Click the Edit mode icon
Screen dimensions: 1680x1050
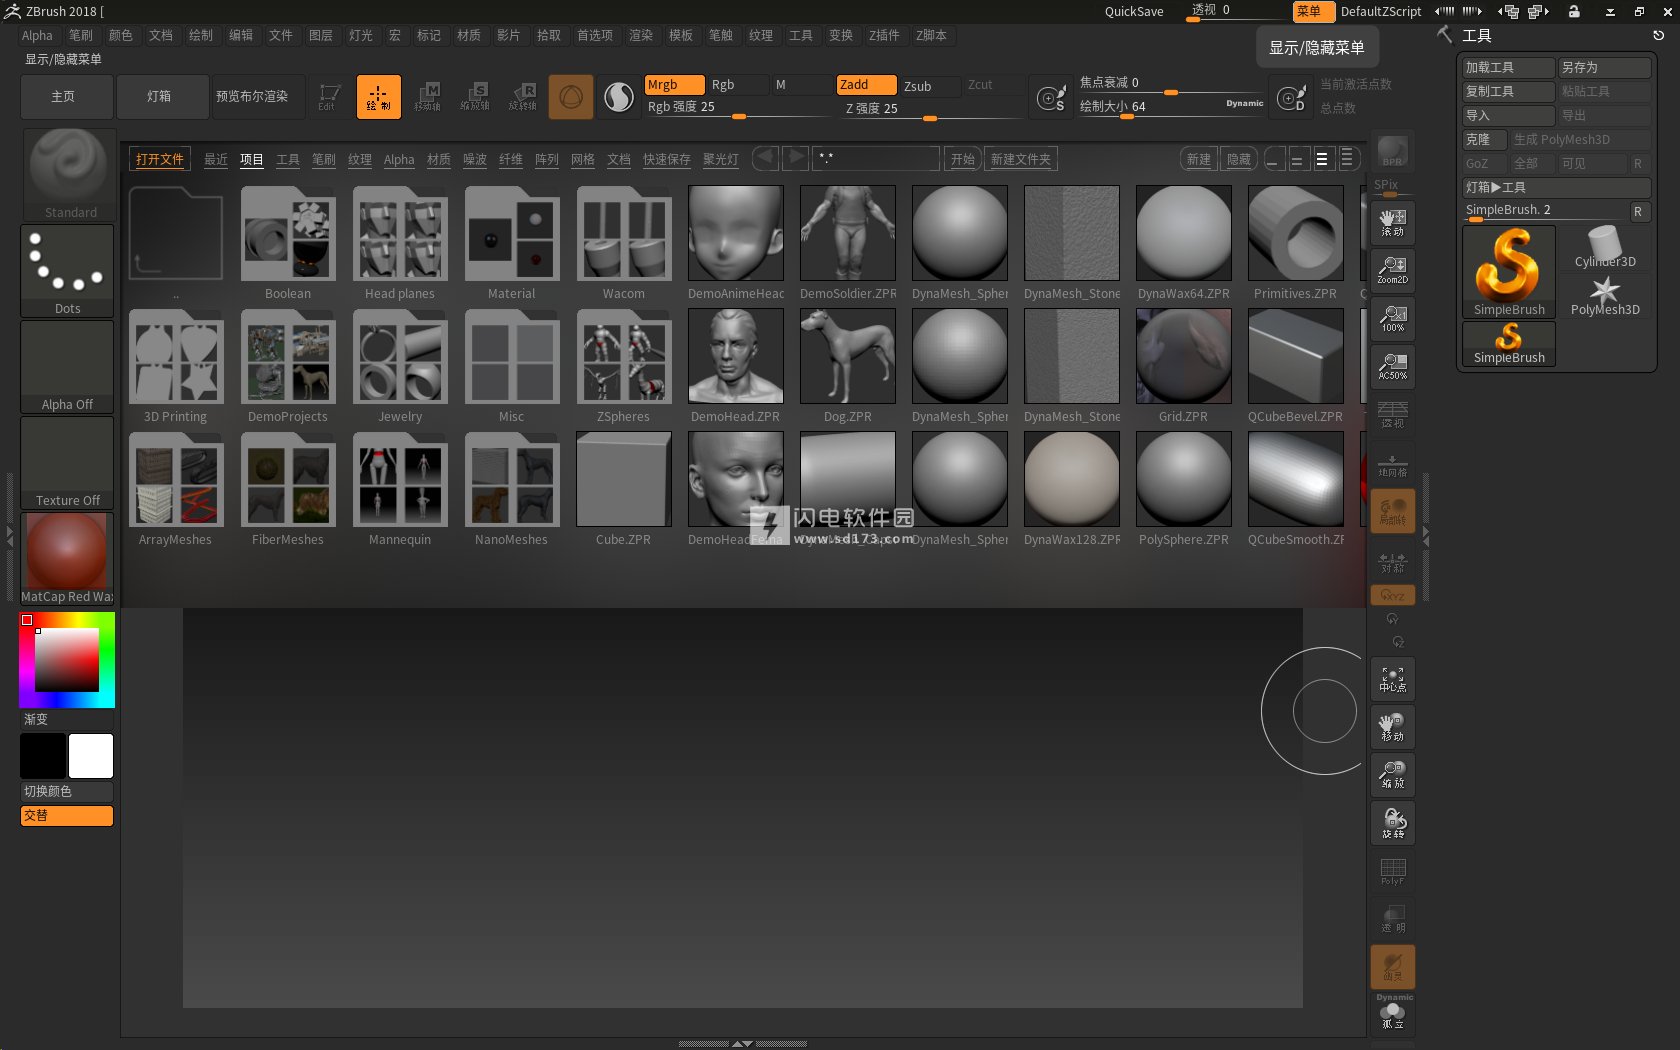click(328, 97)
